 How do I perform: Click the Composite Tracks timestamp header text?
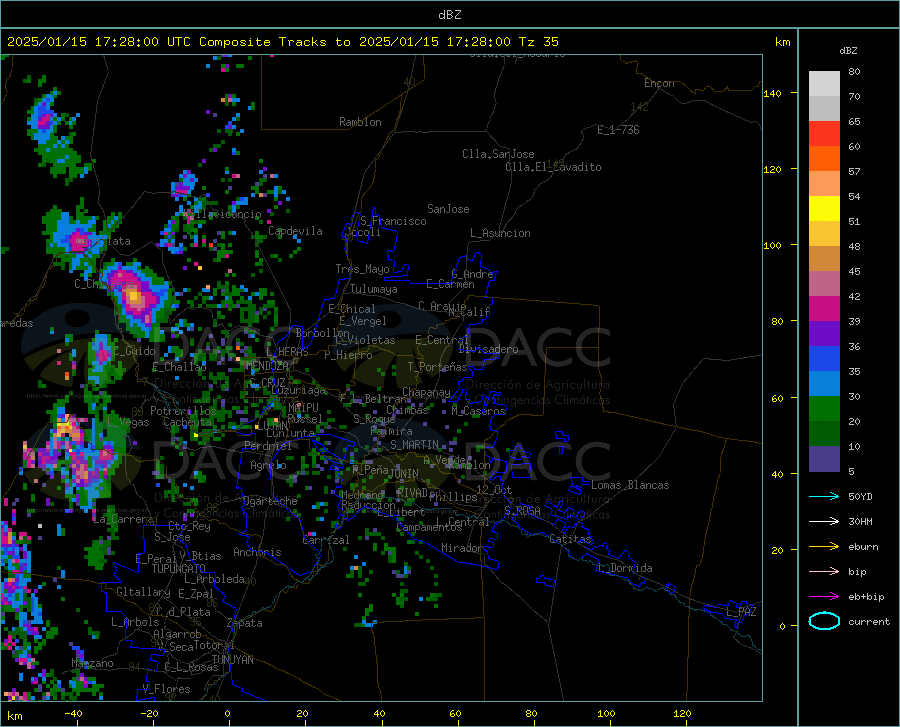click(282, 42)
